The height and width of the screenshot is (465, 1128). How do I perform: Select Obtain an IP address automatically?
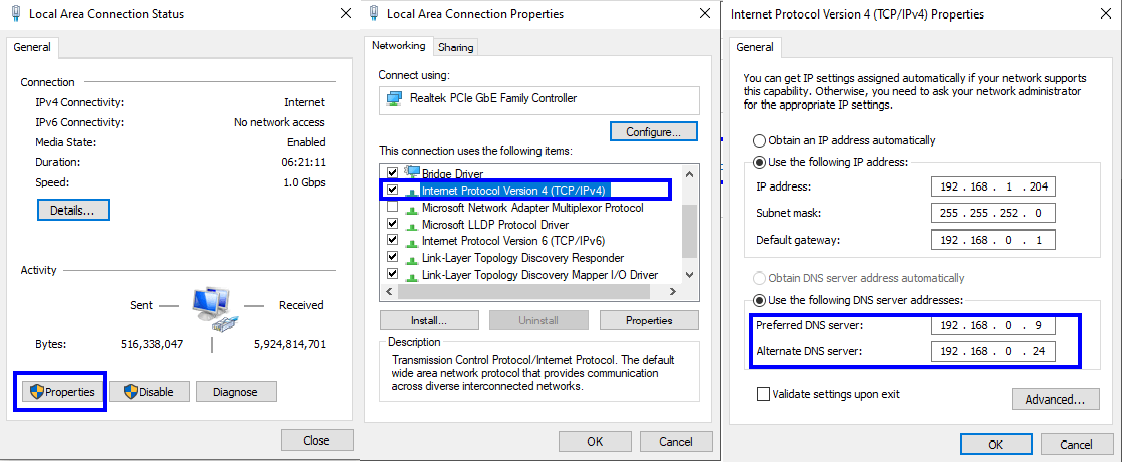point(759,140)
